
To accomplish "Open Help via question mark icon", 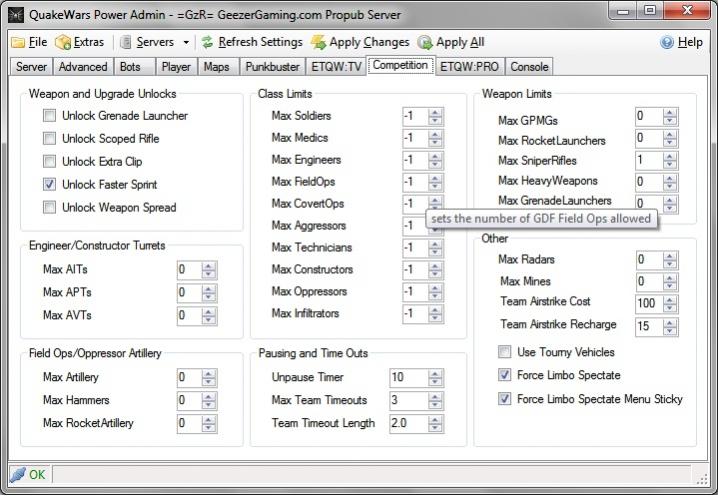I will coord(667,42).
